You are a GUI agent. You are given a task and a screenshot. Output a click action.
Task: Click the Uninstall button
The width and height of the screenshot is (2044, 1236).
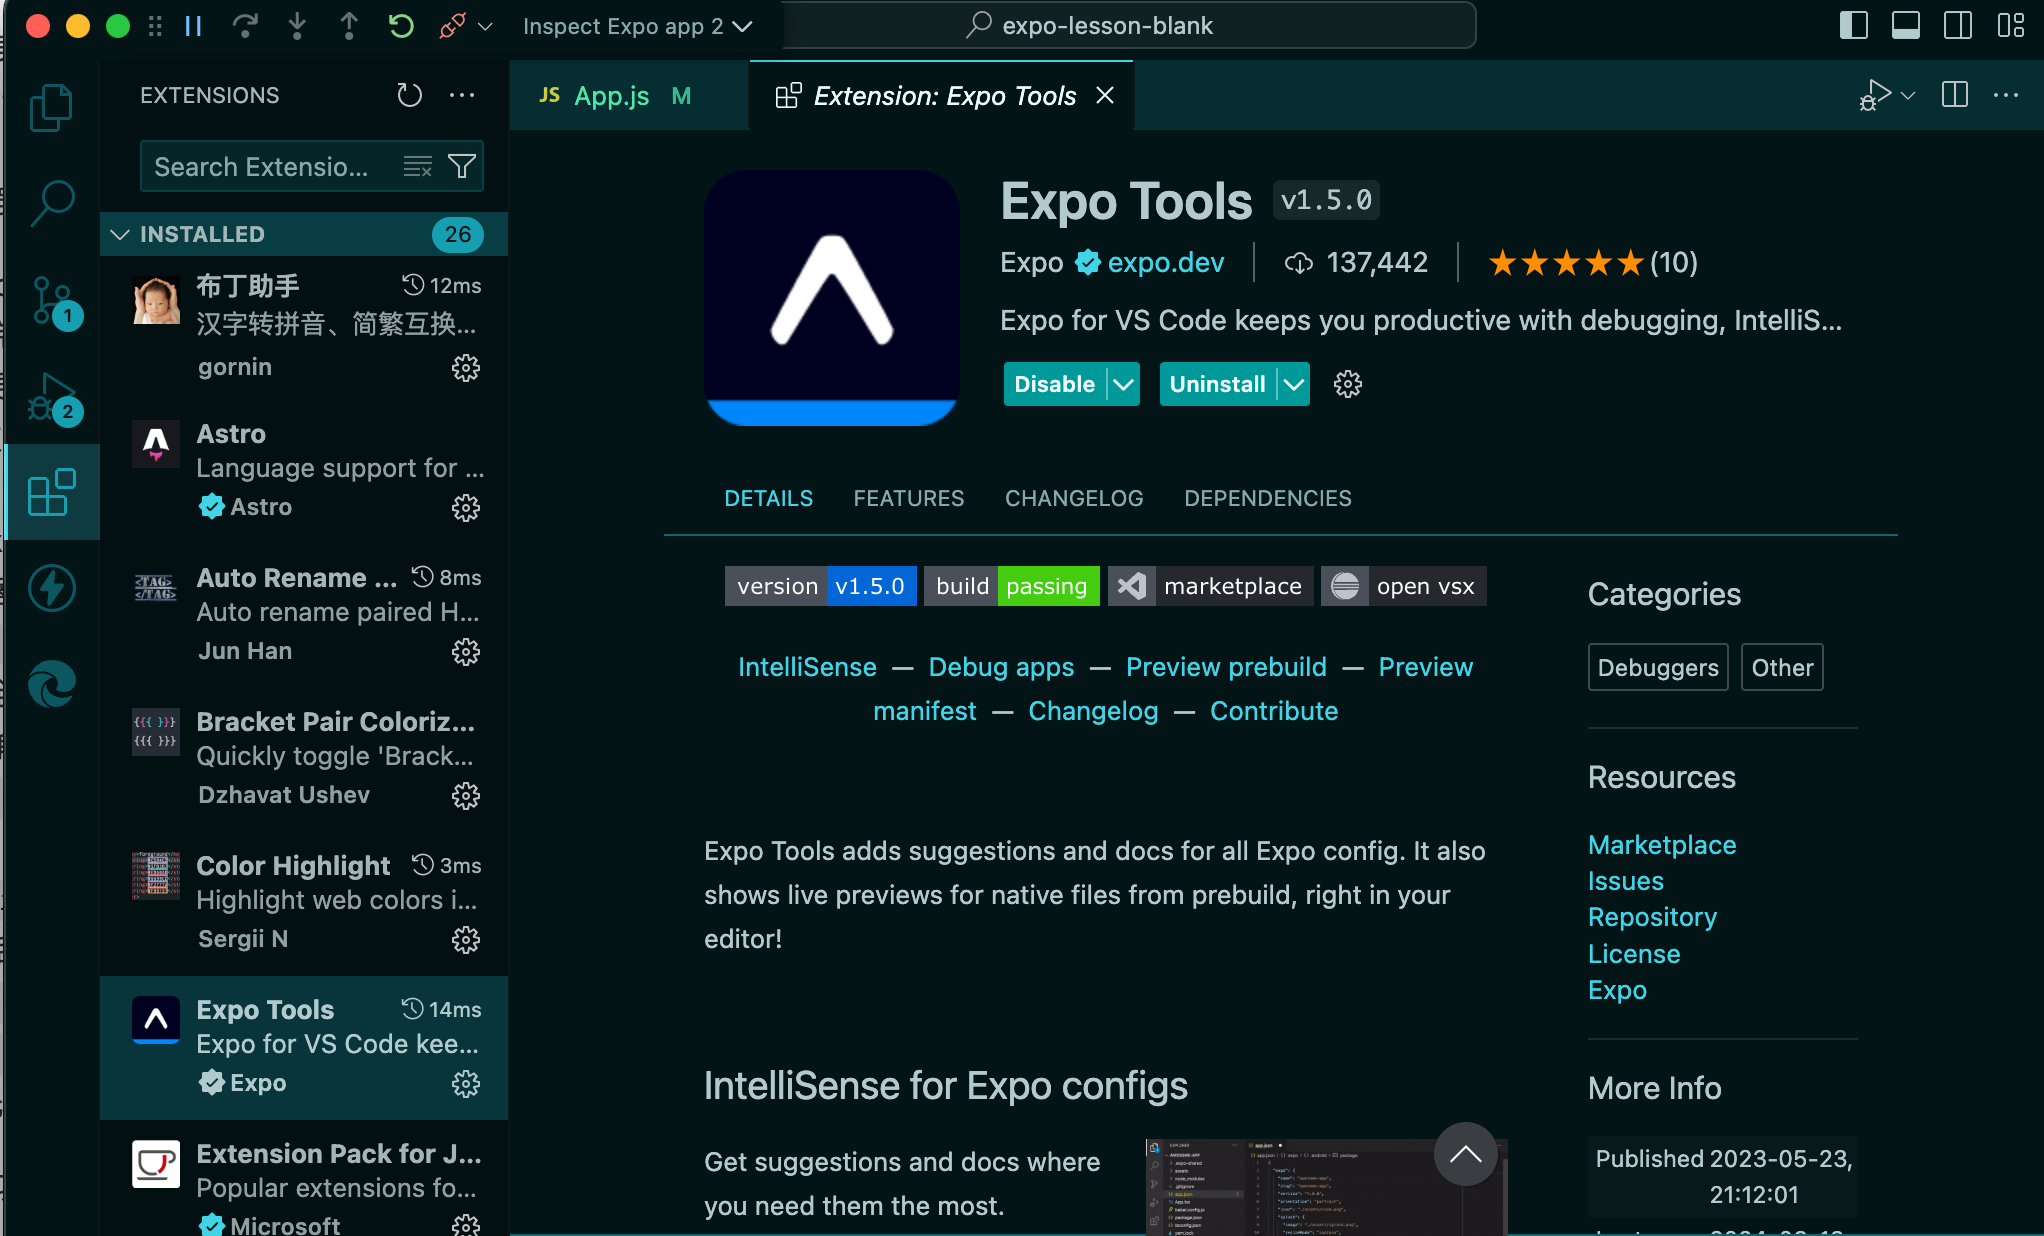coord(1217,384)
